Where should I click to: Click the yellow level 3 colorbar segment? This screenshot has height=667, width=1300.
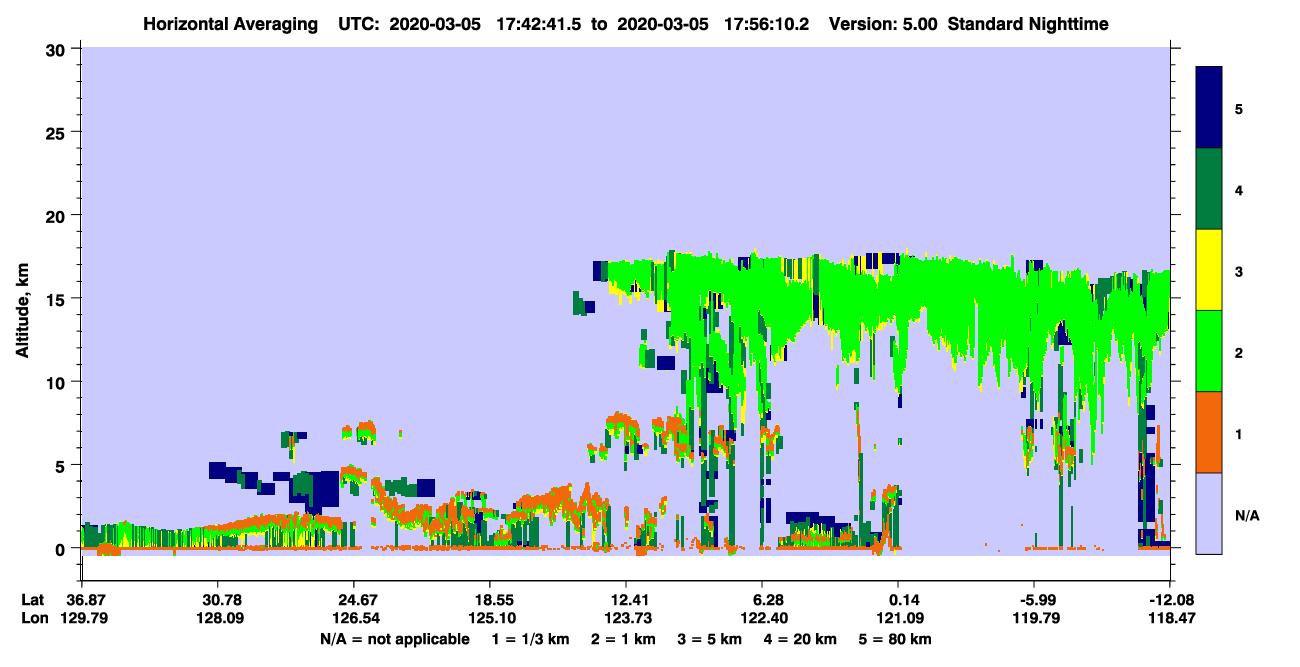point(1209,270)
